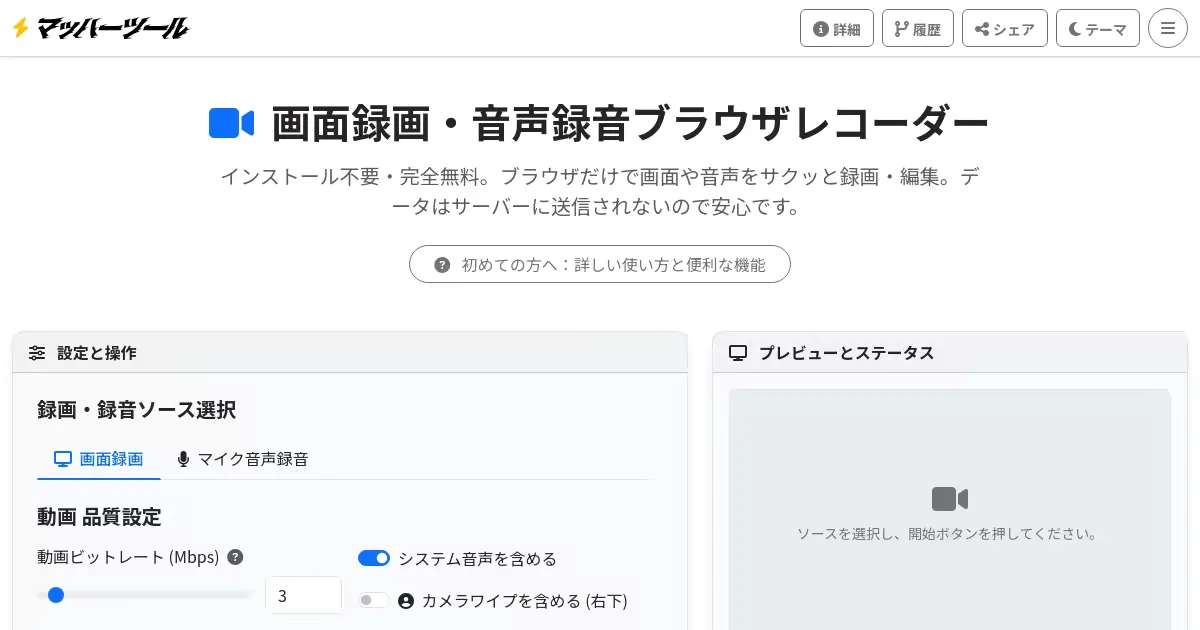Enable the カメラワイプを含める toggle
This screenshot has width=1200, height=630.
click(x=373, y=600)
